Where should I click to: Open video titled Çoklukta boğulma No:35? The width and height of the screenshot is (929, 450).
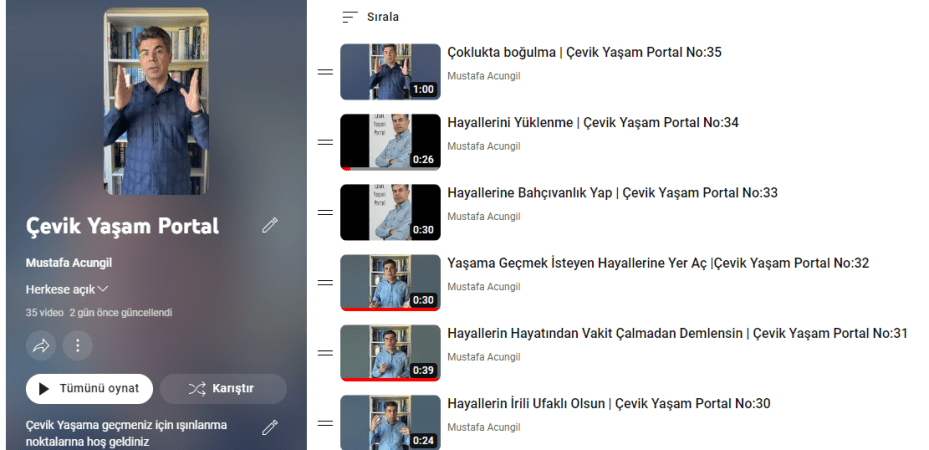click(584, 52)
